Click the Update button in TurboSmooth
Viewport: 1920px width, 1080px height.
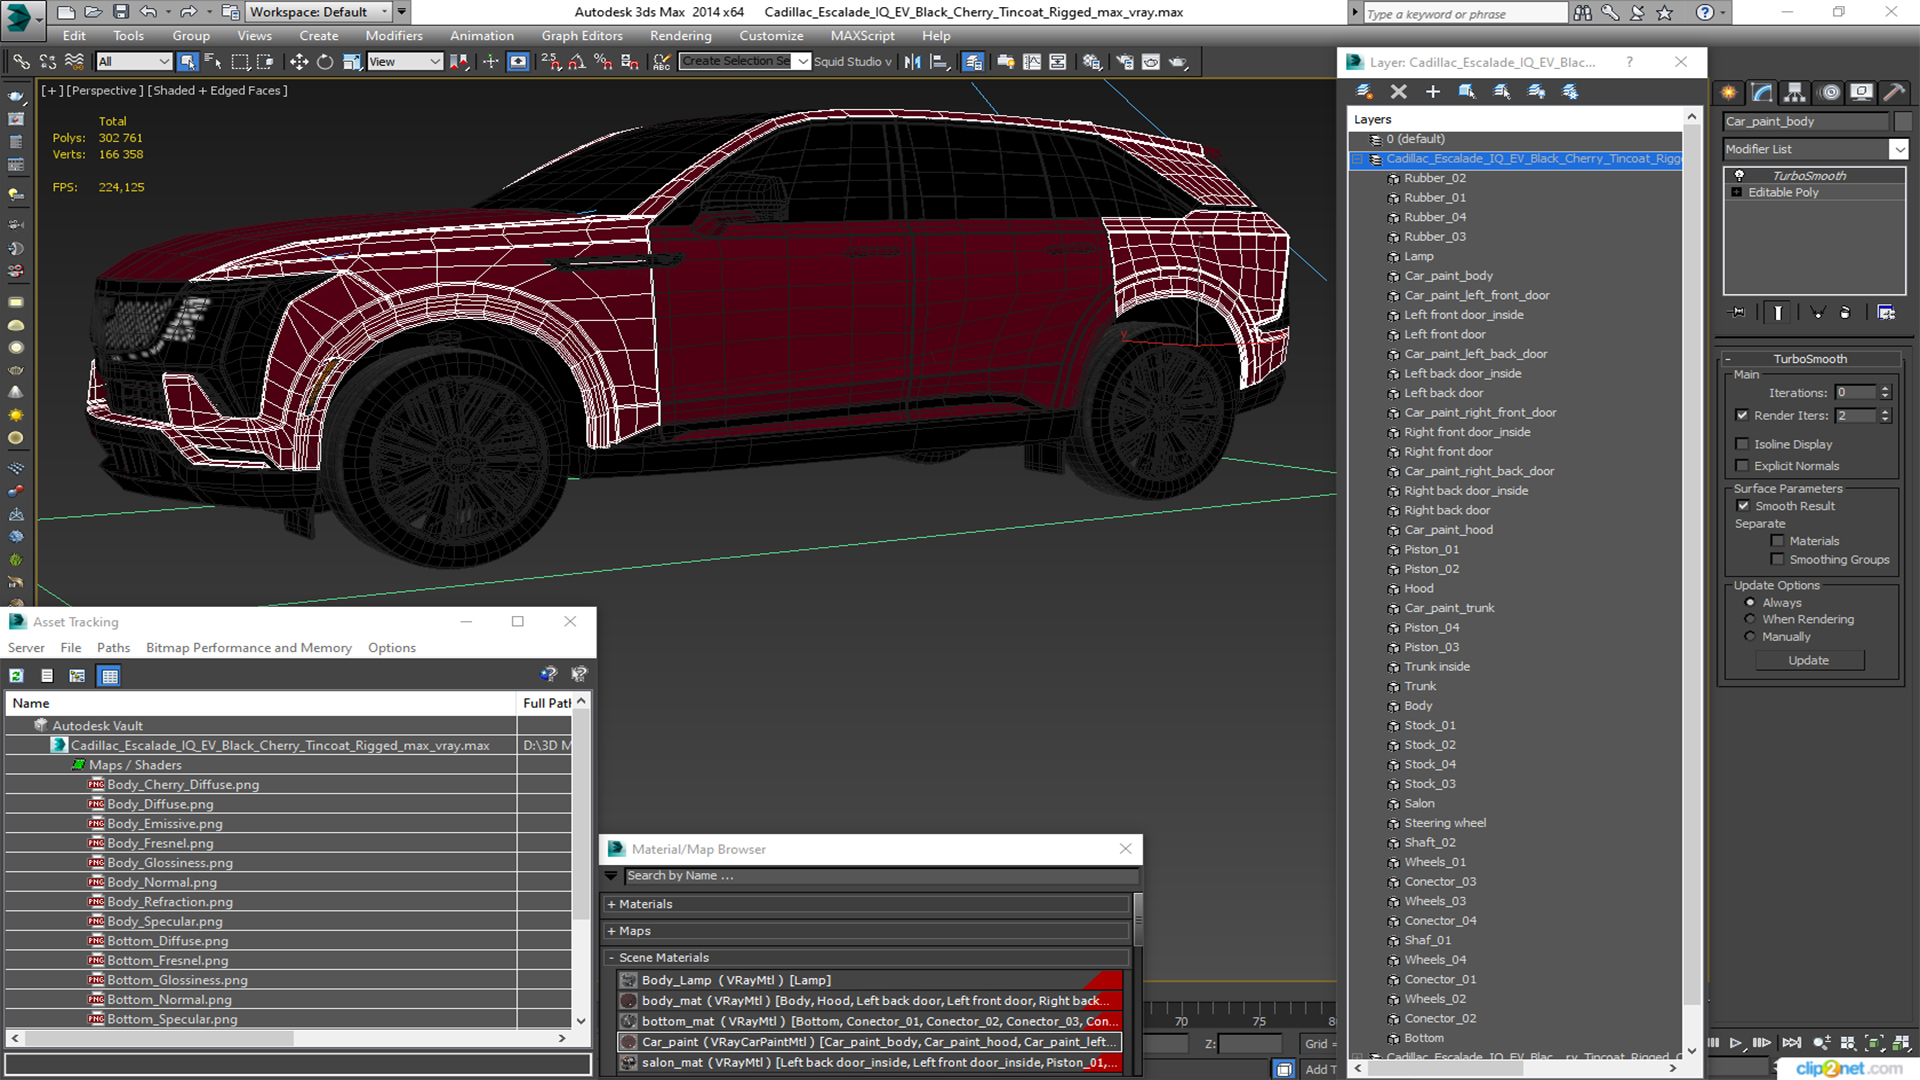click(x=1808, y=660)
